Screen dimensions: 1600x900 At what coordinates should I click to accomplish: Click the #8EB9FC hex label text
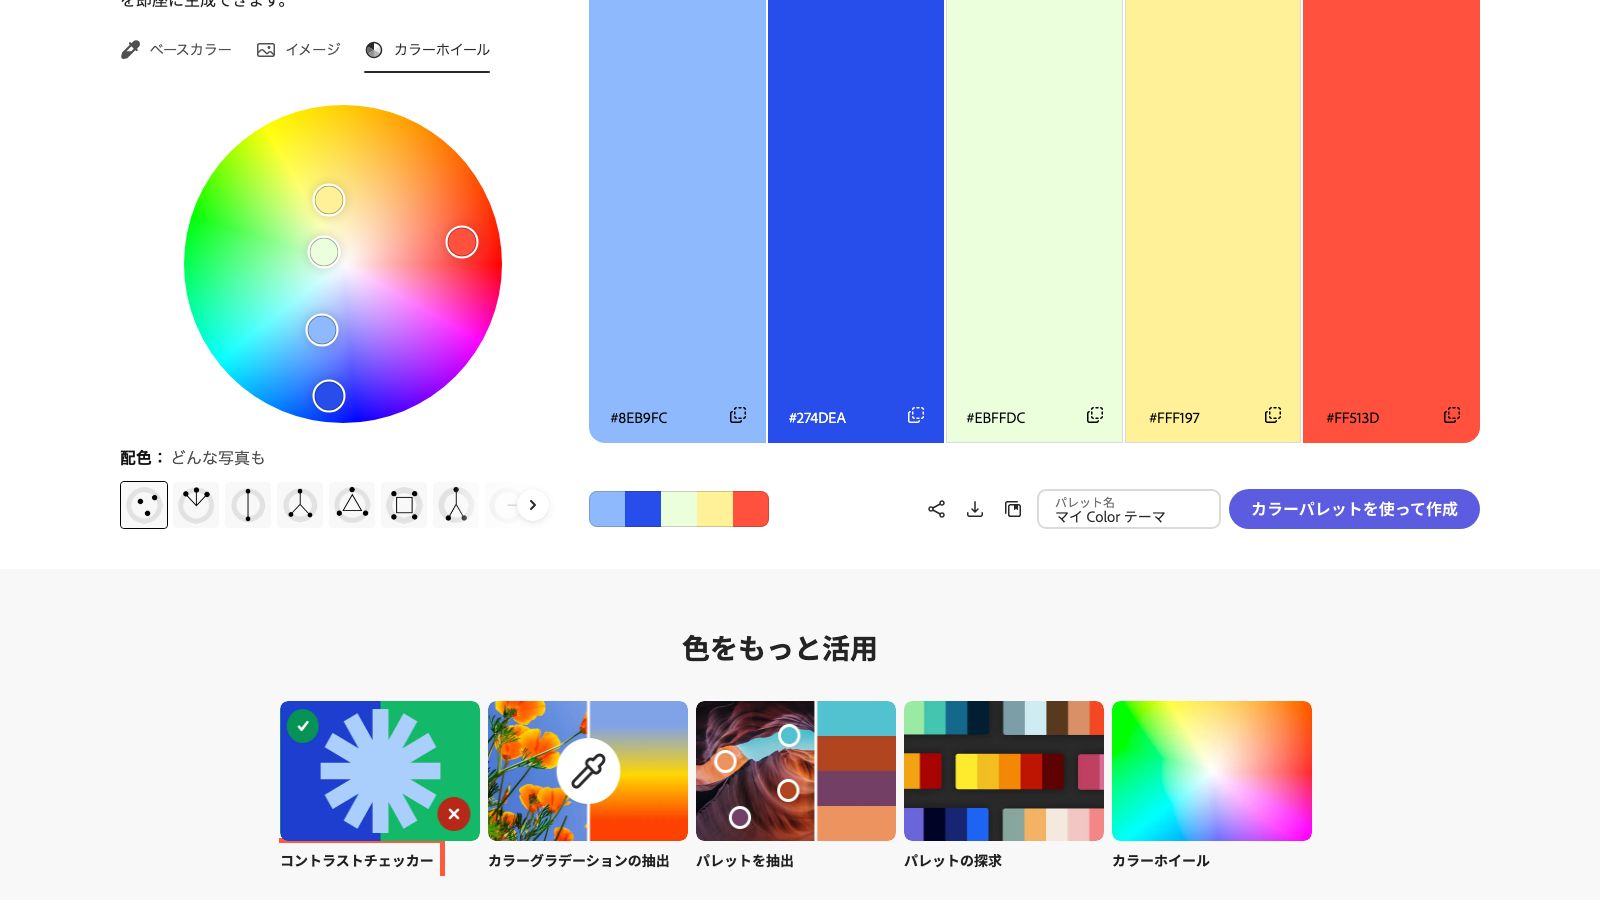tap(639, 418)
